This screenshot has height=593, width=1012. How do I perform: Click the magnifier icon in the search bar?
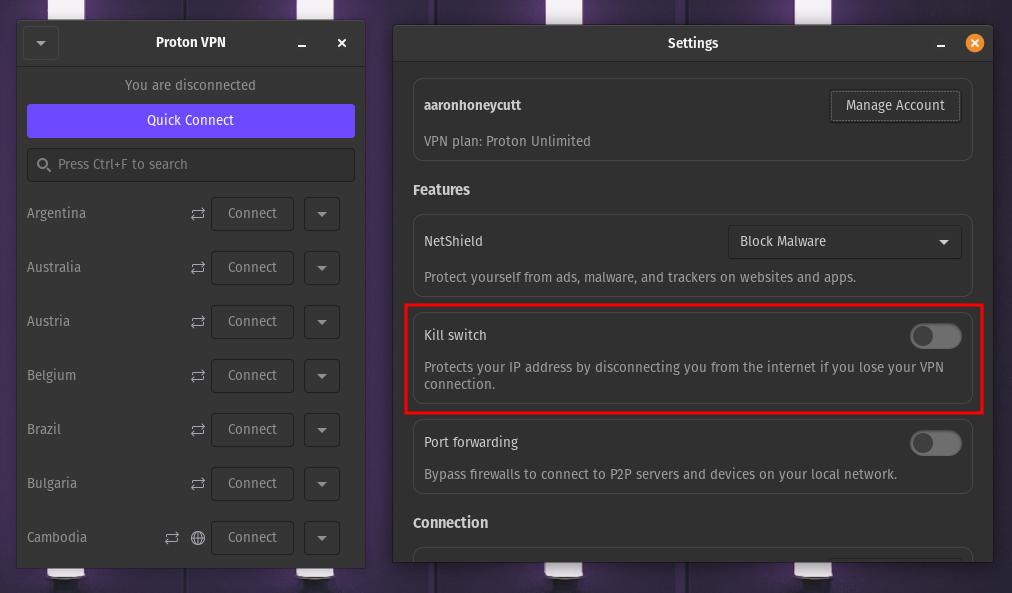point(44,164)
